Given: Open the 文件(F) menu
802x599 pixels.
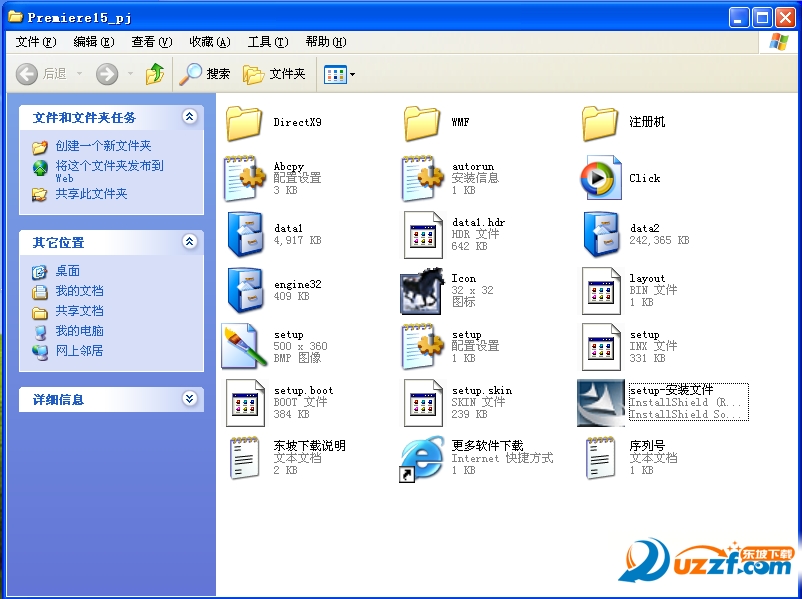Looking at the screenshot, I should pyautogui.click(x=36, y=42).
